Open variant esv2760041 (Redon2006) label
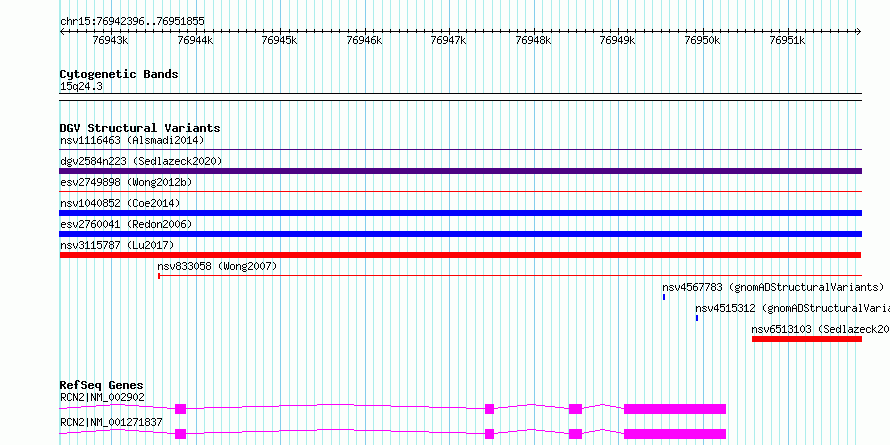Screen dimensions: 890x445 [x=126, y=224]
